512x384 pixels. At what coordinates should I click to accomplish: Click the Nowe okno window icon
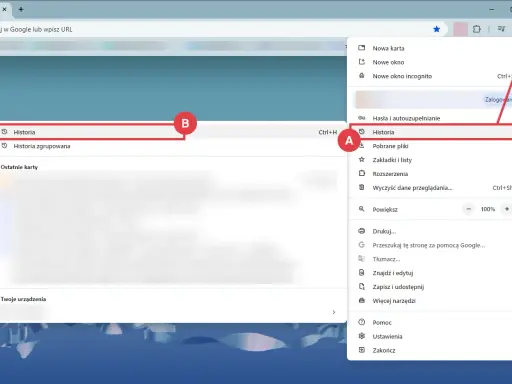pyautogui.click(x=362, y=62)
